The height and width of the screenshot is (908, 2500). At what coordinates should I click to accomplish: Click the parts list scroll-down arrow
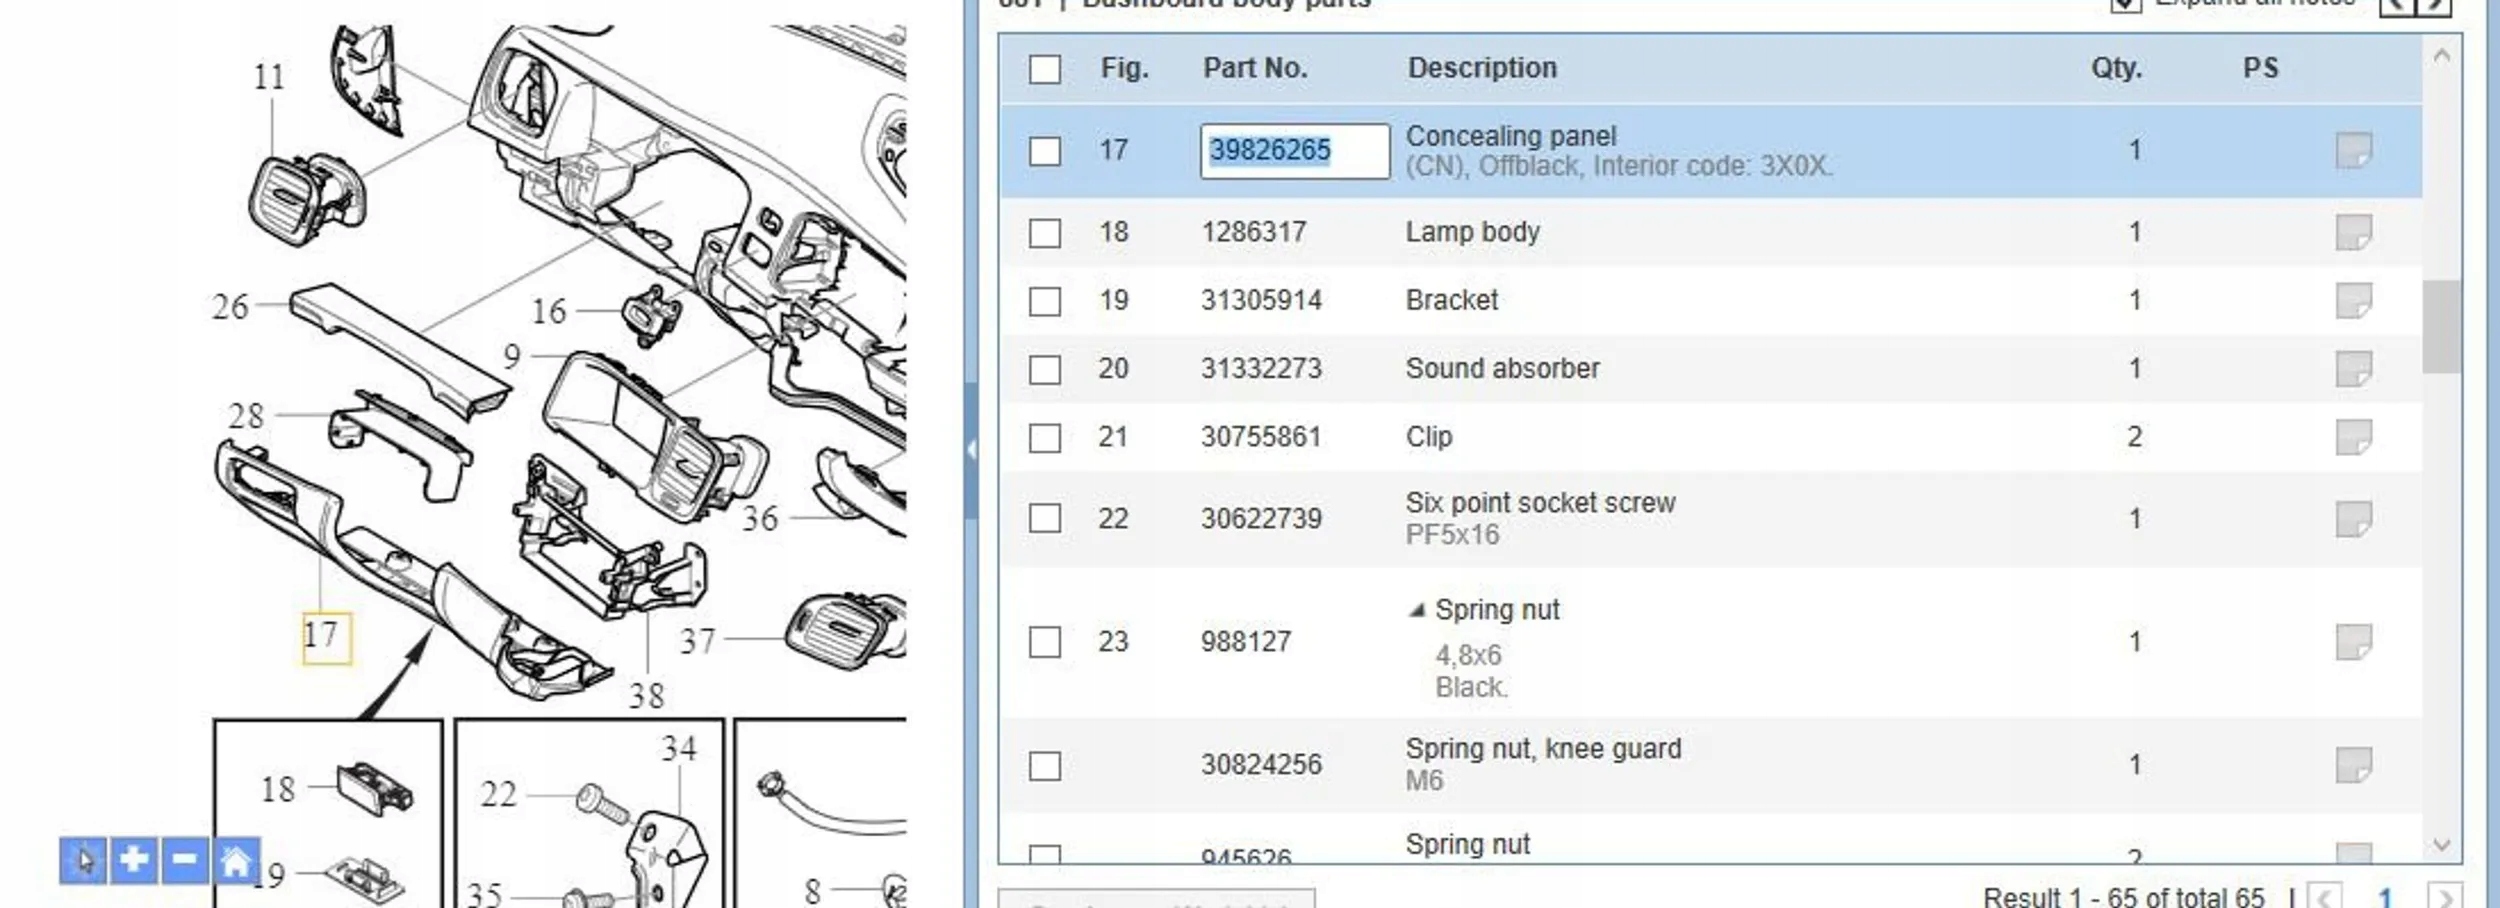coord(2441,845)
